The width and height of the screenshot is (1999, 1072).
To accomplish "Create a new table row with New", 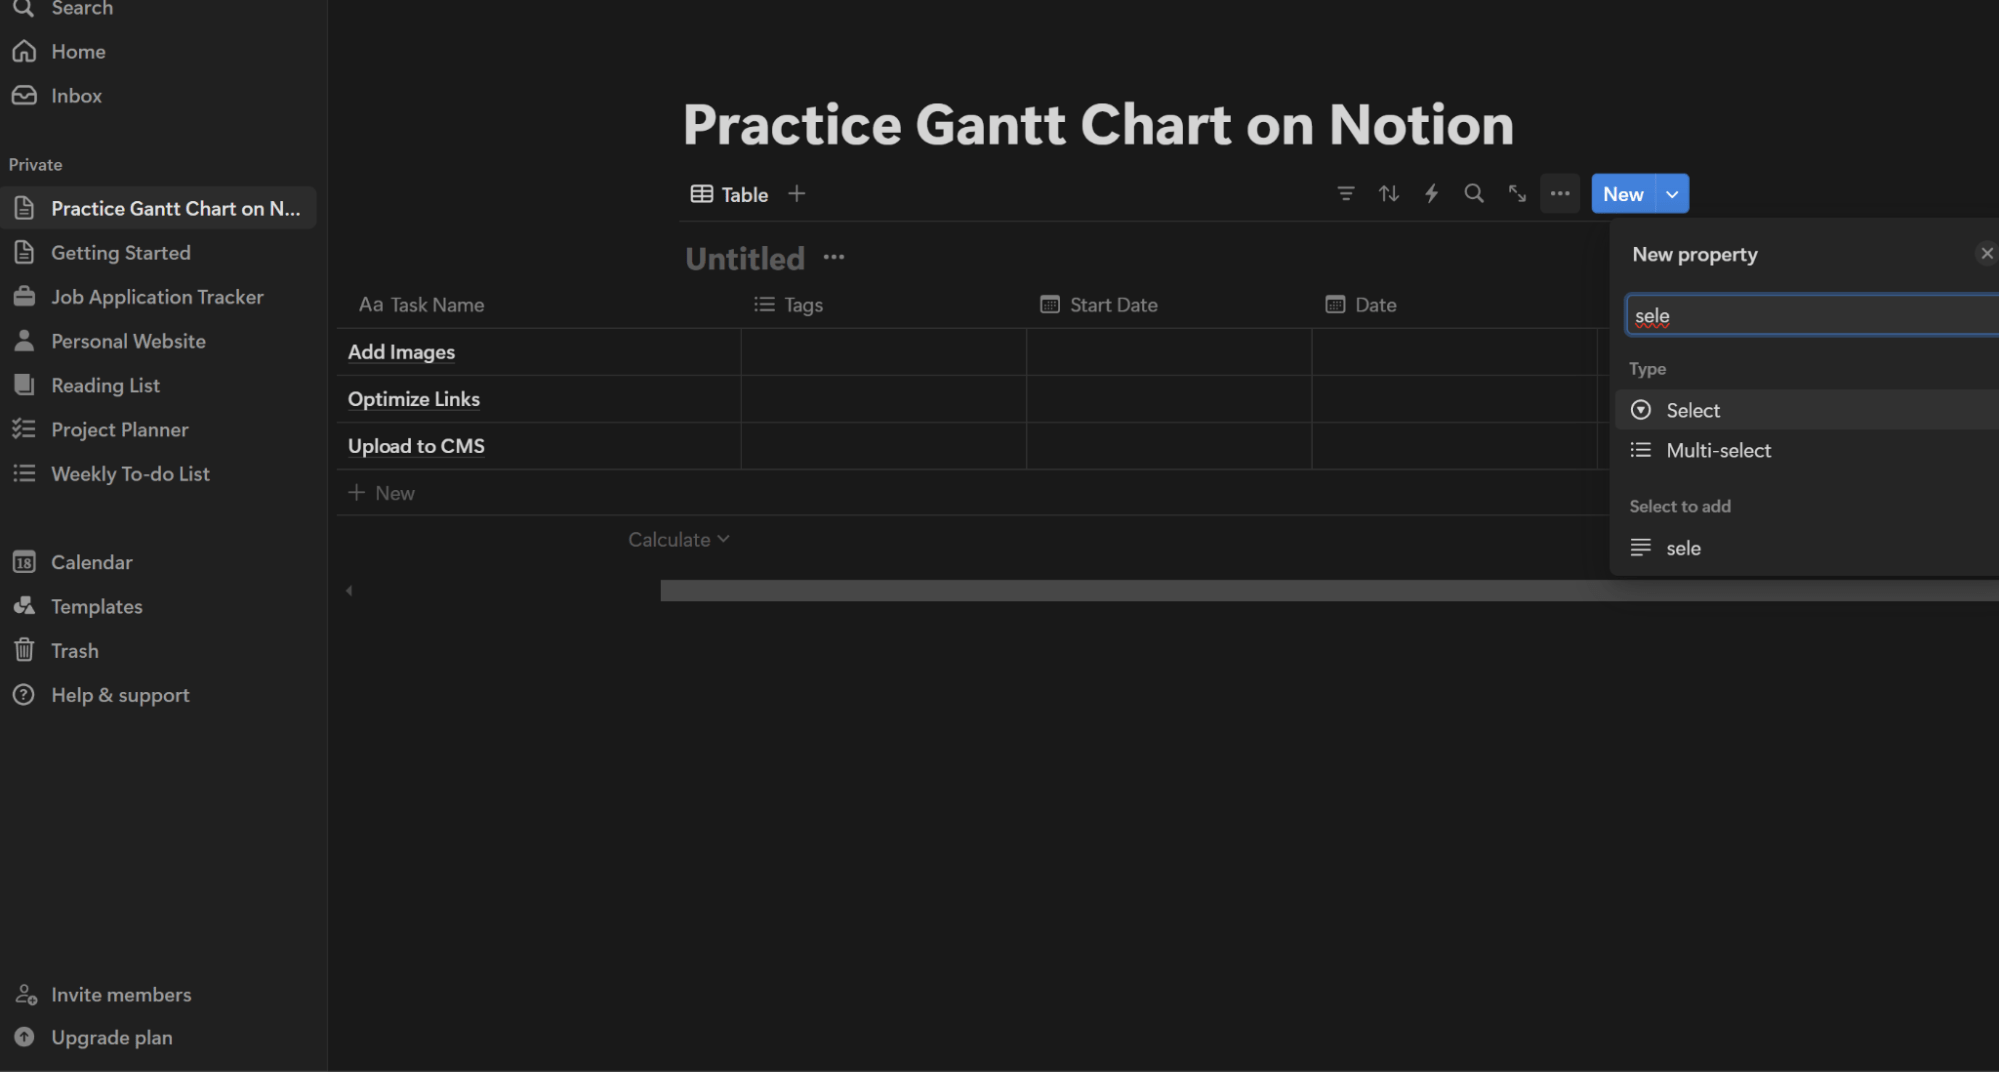I will coord(394,492).
